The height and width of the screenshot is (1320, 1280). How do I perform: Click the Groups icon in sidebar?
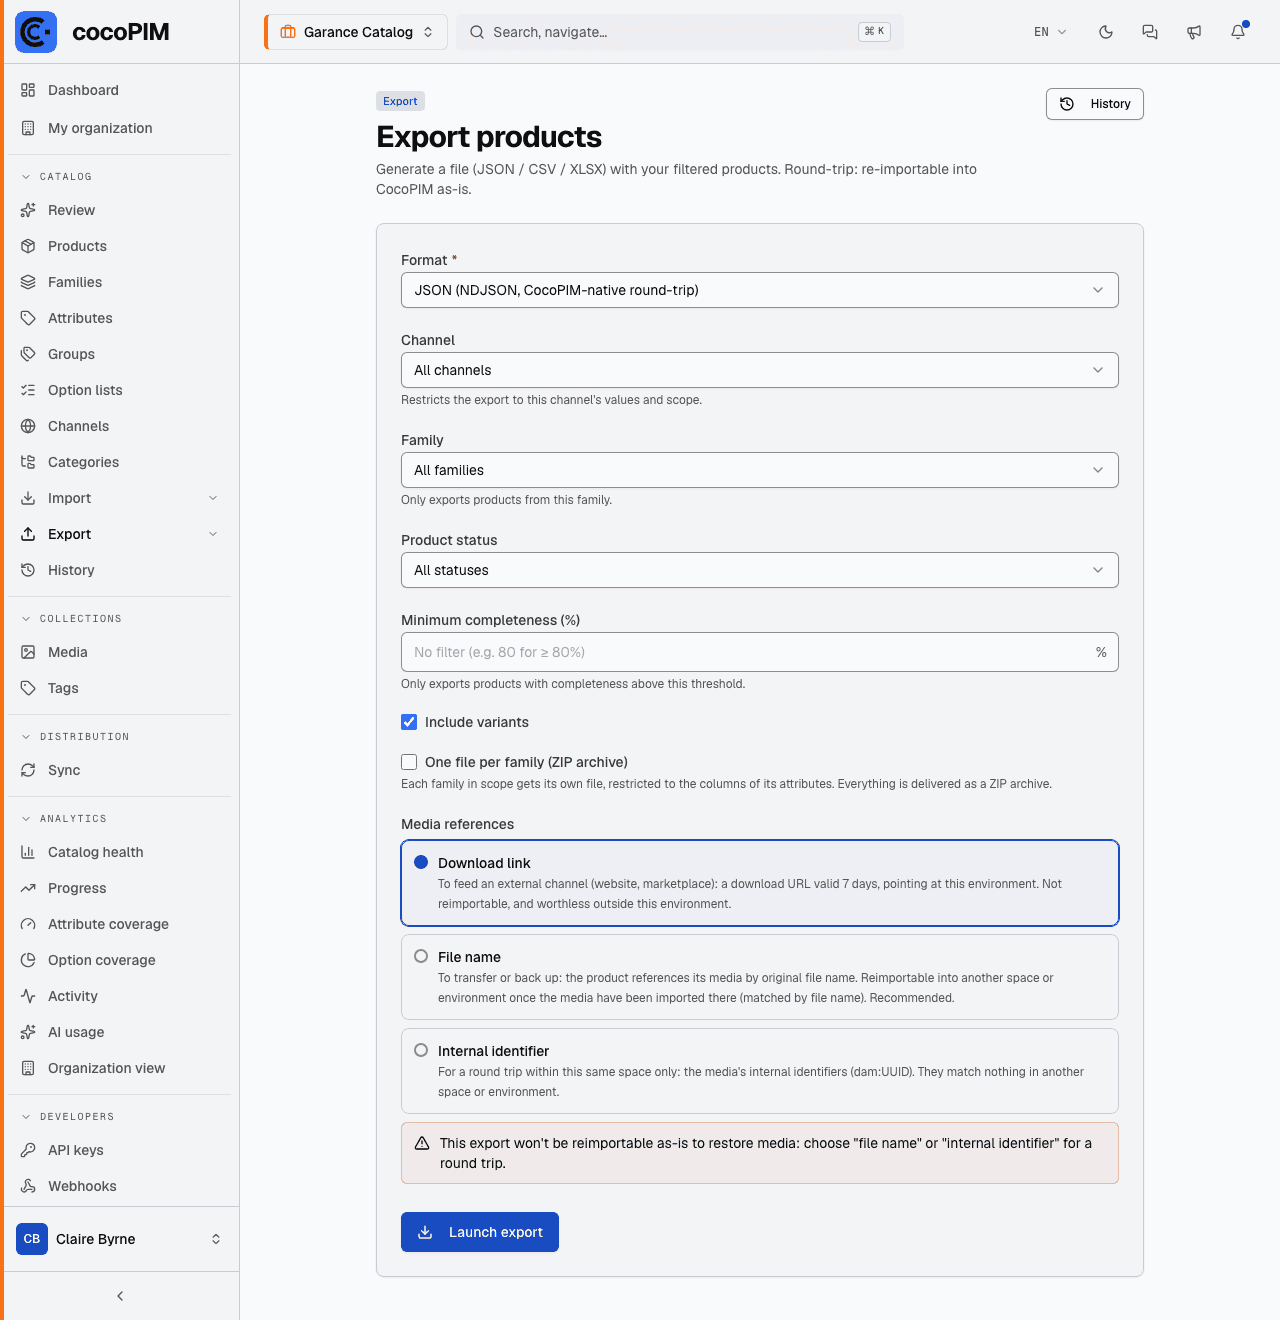(28, 354)
